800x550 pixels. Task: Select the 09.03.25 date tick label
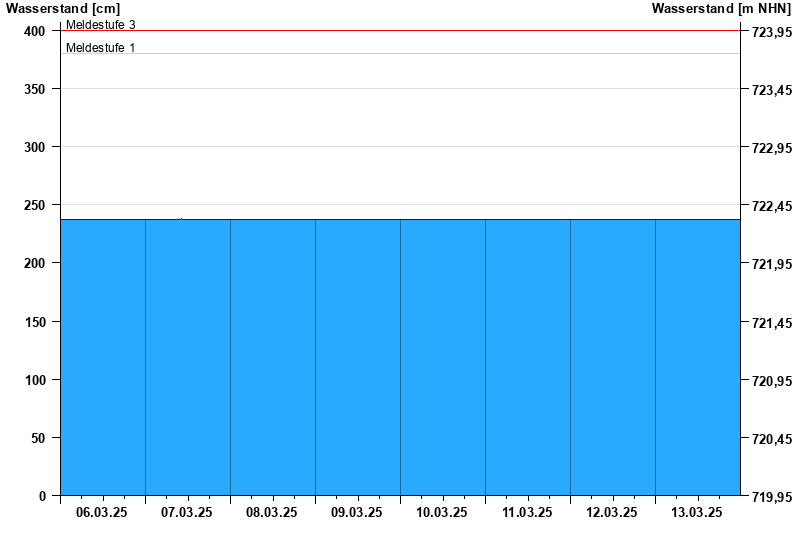pos(357,512)
